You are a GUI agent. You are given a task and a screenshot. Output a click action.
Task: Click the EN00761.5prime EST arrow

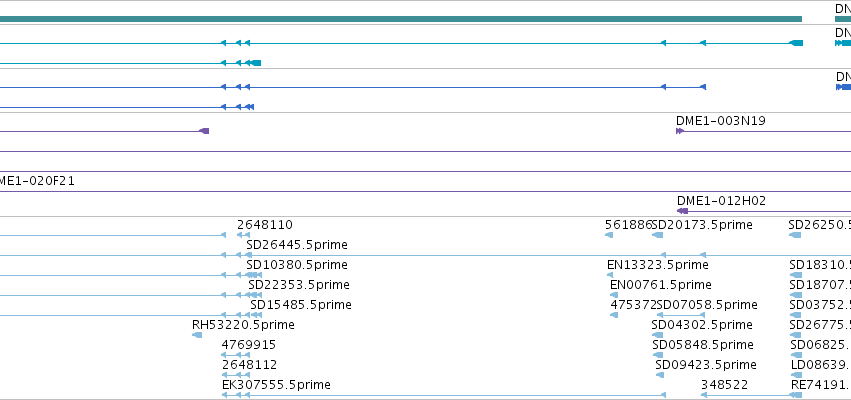click(x=613, y=295)
